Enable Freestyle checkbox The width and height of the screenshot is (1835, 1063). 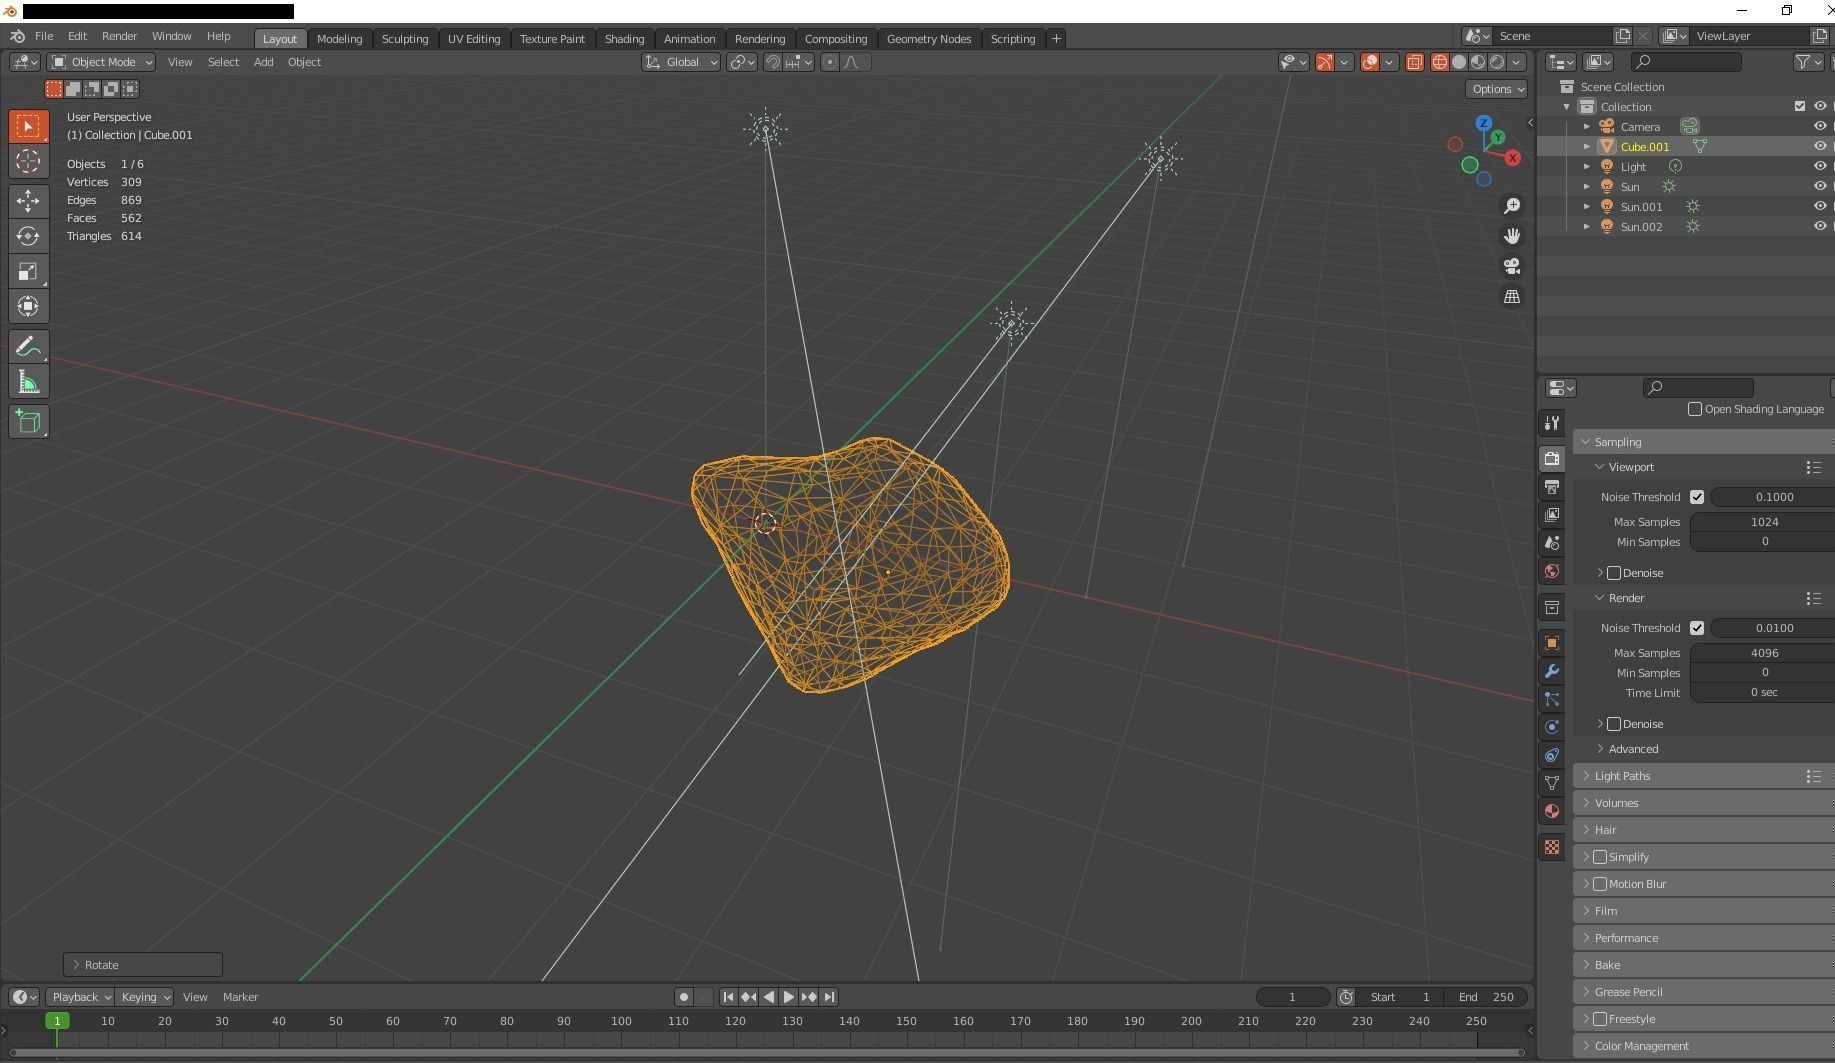pyautogui.click(x=1600, y=1019)
